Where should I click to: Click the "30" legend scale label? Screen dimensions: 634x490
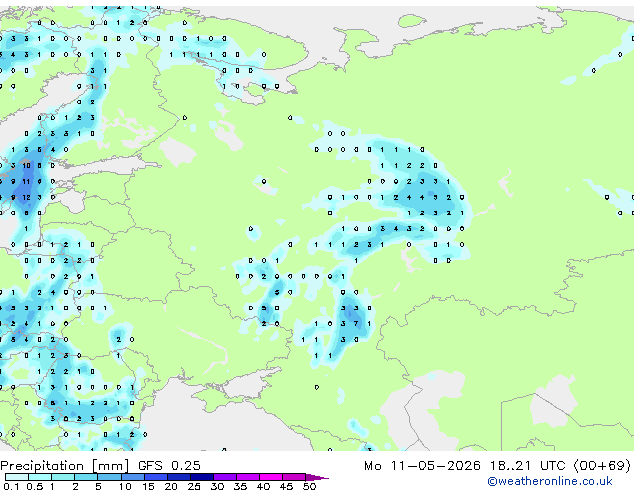point(217,486)
